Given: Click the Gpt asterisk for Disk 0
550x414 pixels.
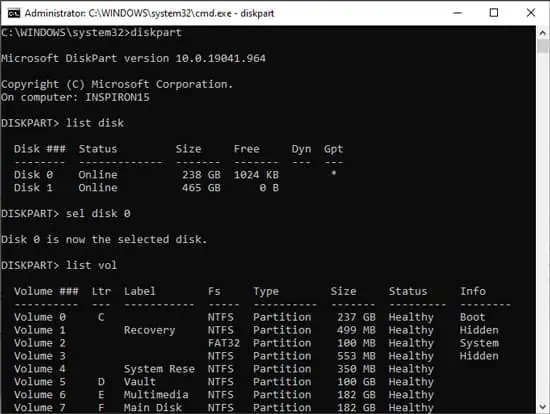Looking at the screenshot, I should [334, 173].
